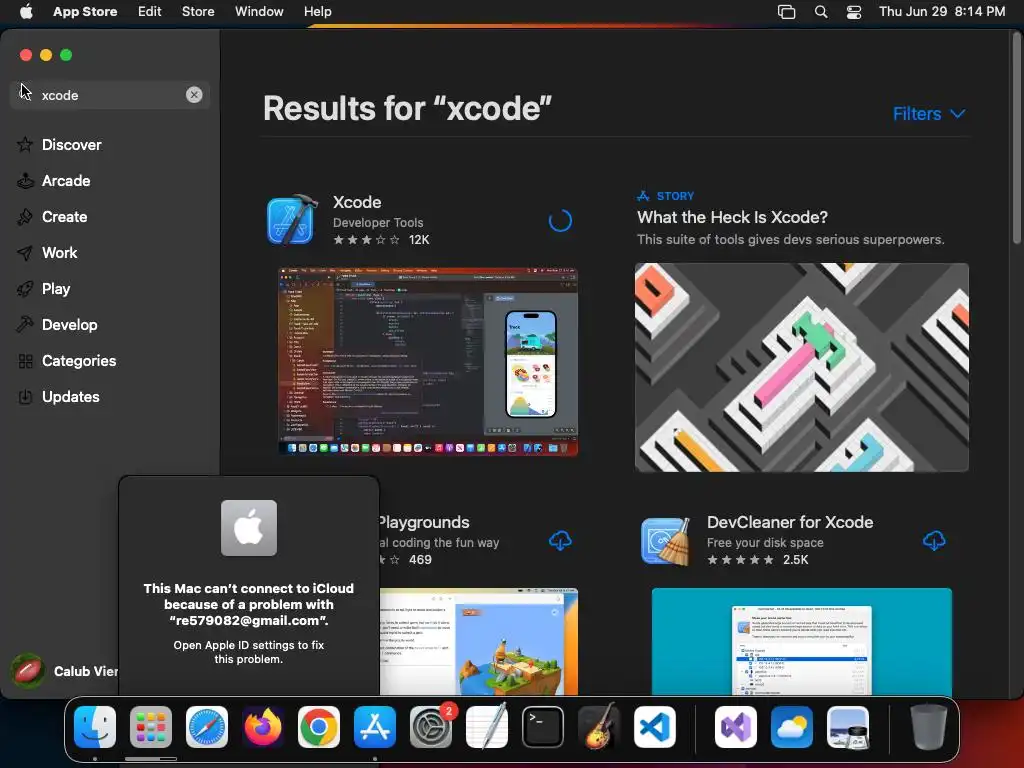The image size is (1024, 768).
Task: Click the iCloud connection error message
Action: tap(249, 604)
